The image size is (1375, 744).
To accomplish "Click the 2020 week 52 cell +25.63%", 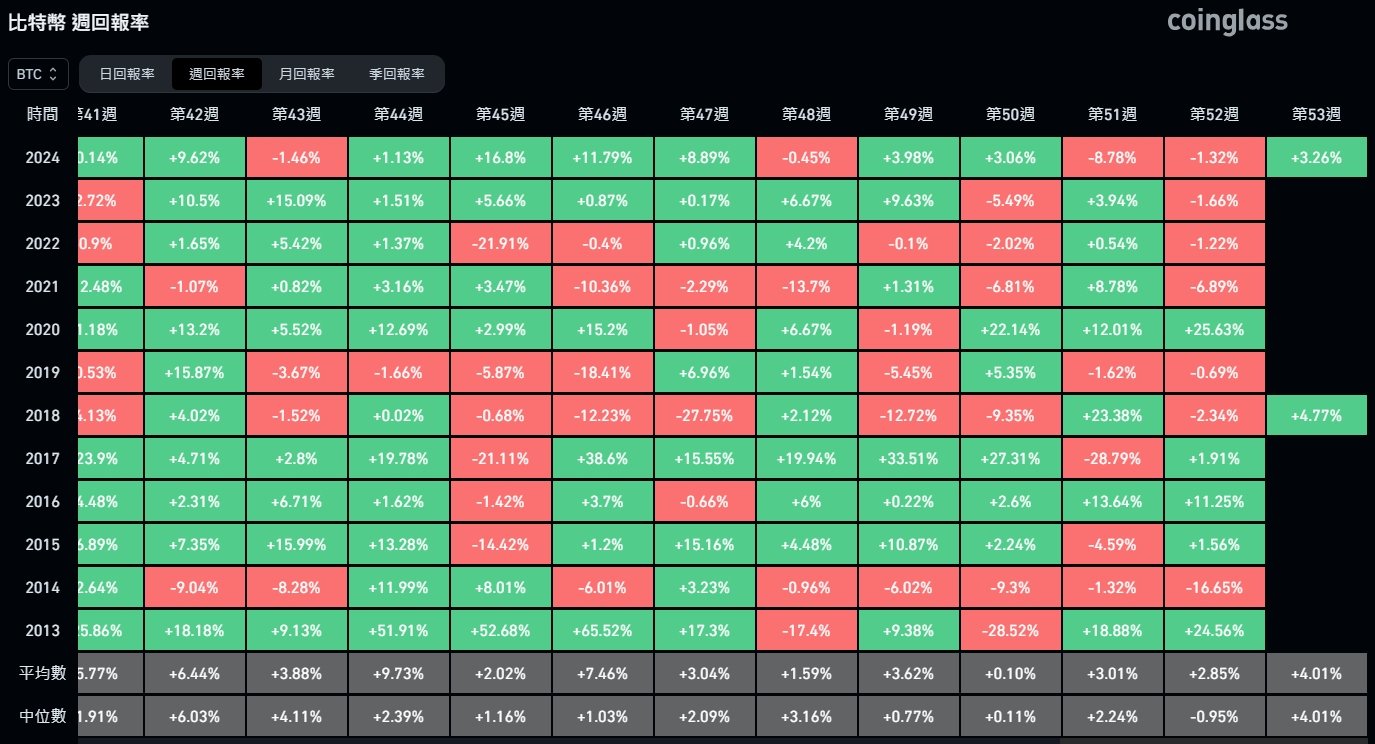I will coord(1214,330).
